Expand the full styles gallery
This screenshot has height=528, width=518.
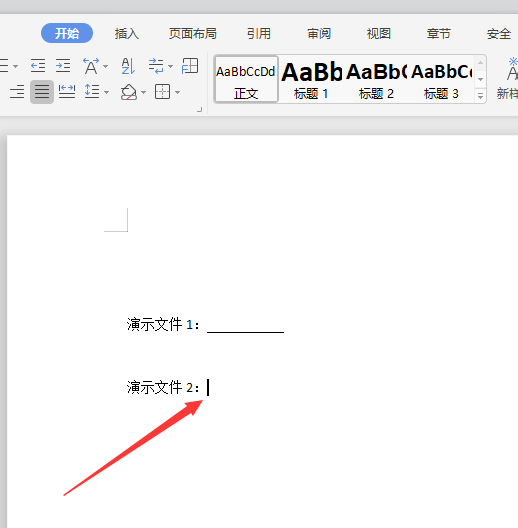tap(480, 96)
